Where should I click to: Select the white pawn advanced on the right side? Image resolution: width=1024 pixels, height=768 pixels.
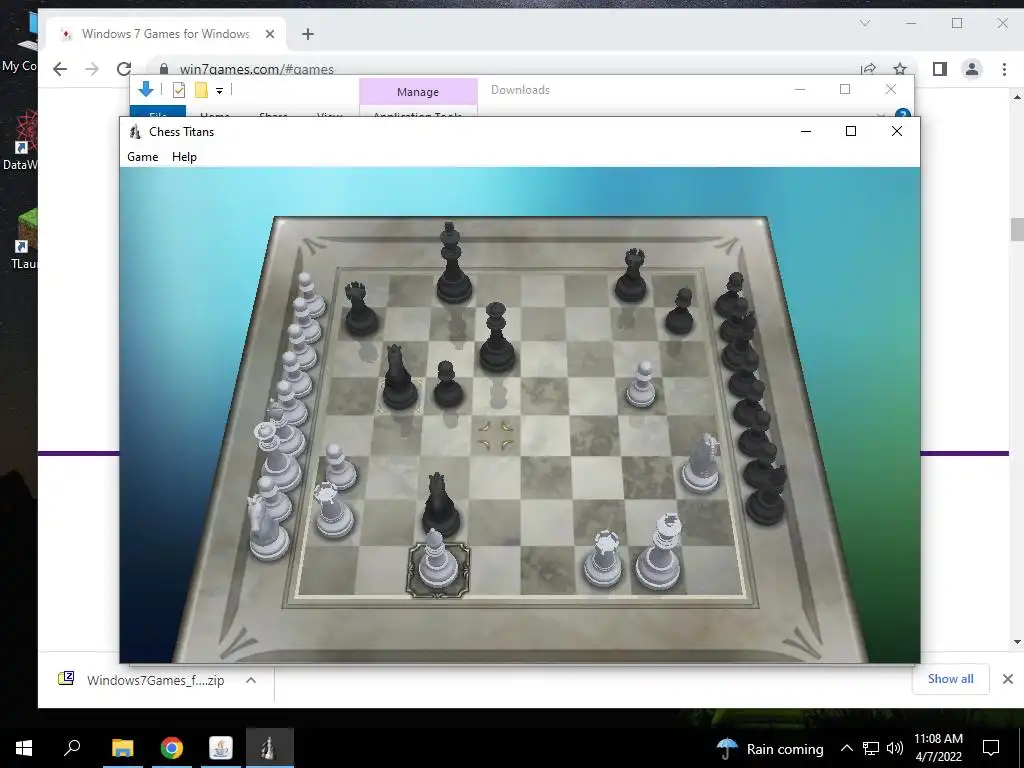click(x=642, y=385)
